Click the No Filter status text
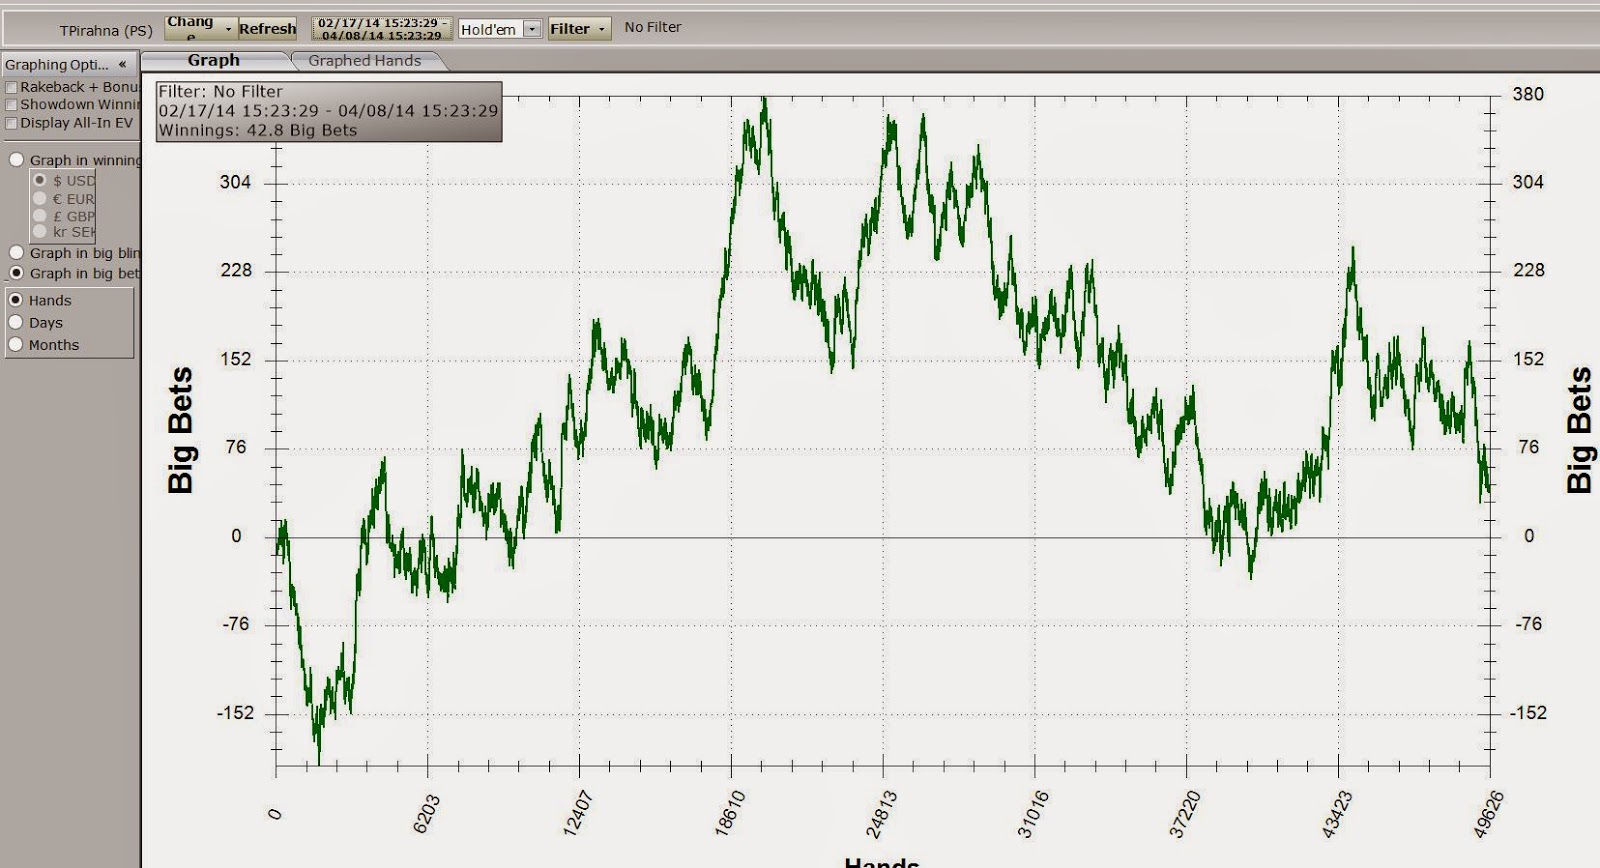This screenshot has width=1600, height=868. (x=653, y=27)
